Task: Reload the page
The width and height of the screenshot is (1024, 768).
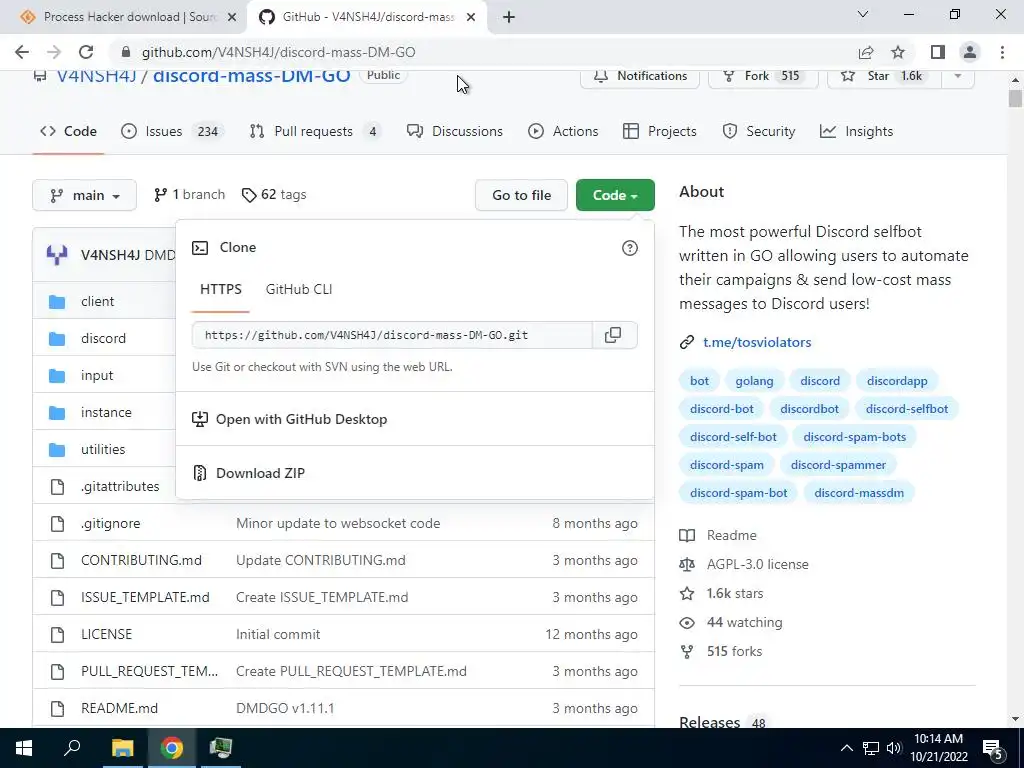Action: tap(86, 52)
